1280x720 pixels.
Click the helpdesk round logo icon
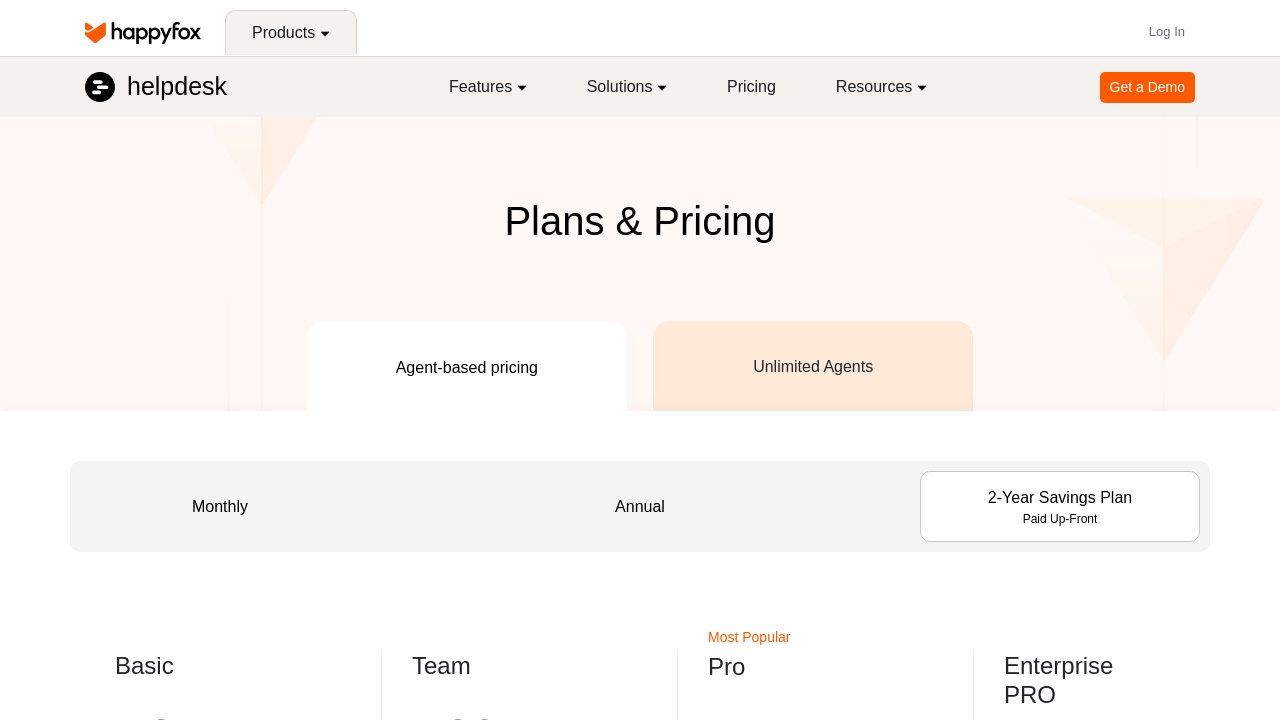pos(100,87)
